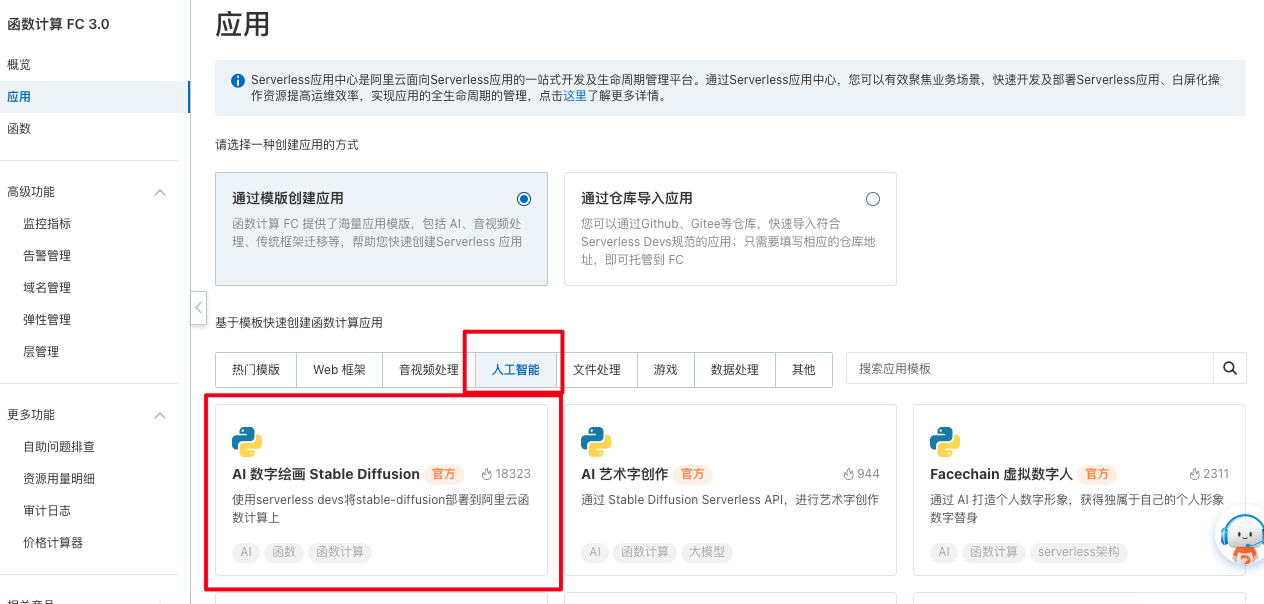This screenshot has height=604, width=1264.
Task: Switch to the Web 框架 tab
Action: tap(340, 370)
